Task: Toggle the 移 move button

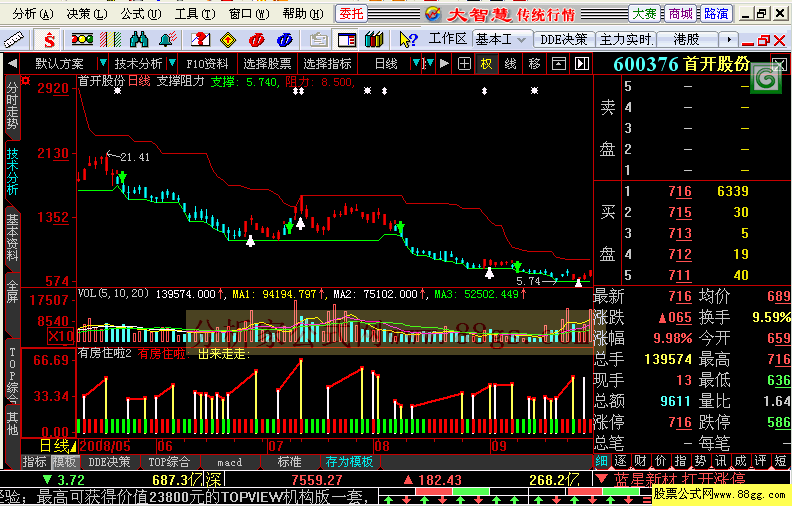Action: point(534,64)
